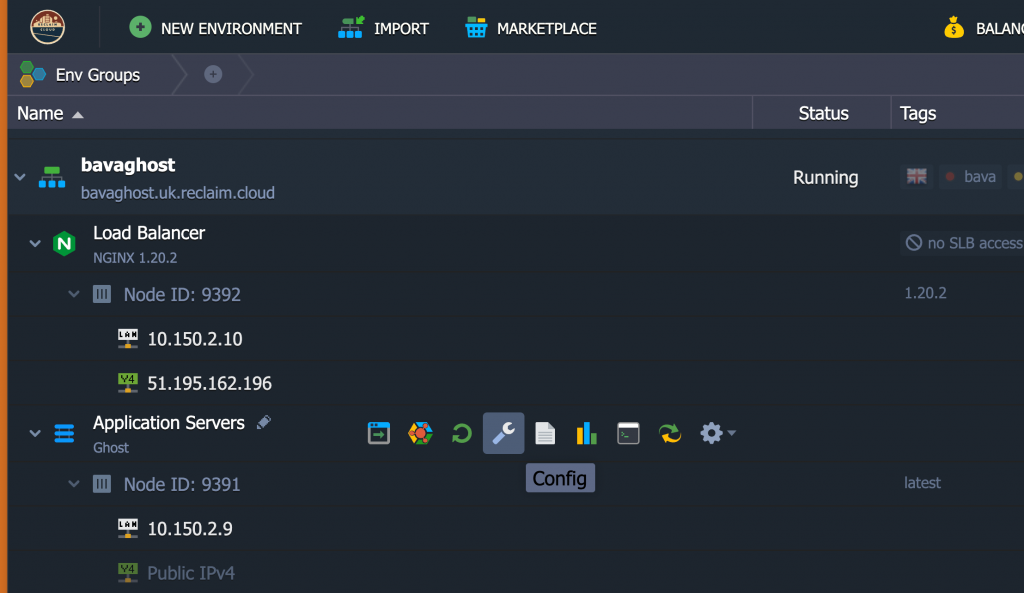
Task: Click the Redeploy containers icon
Action: tap(670, 433)
